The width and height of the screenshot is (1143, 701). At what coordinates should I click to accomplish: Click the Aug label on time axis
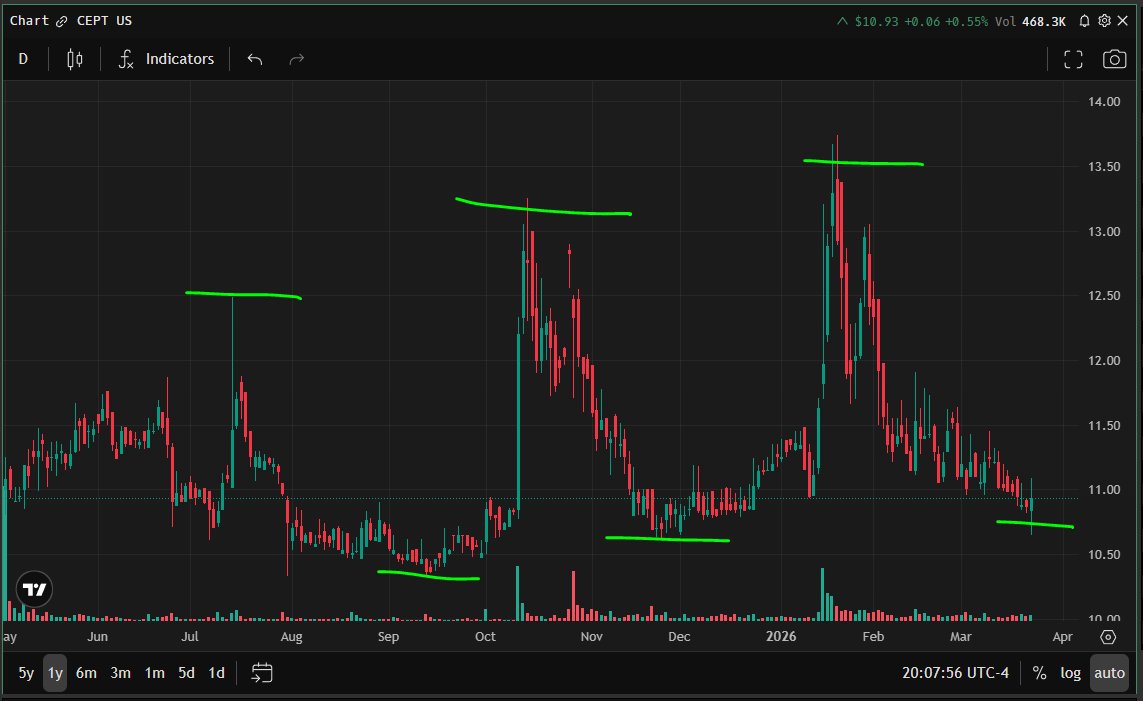(x=291, y=637)
